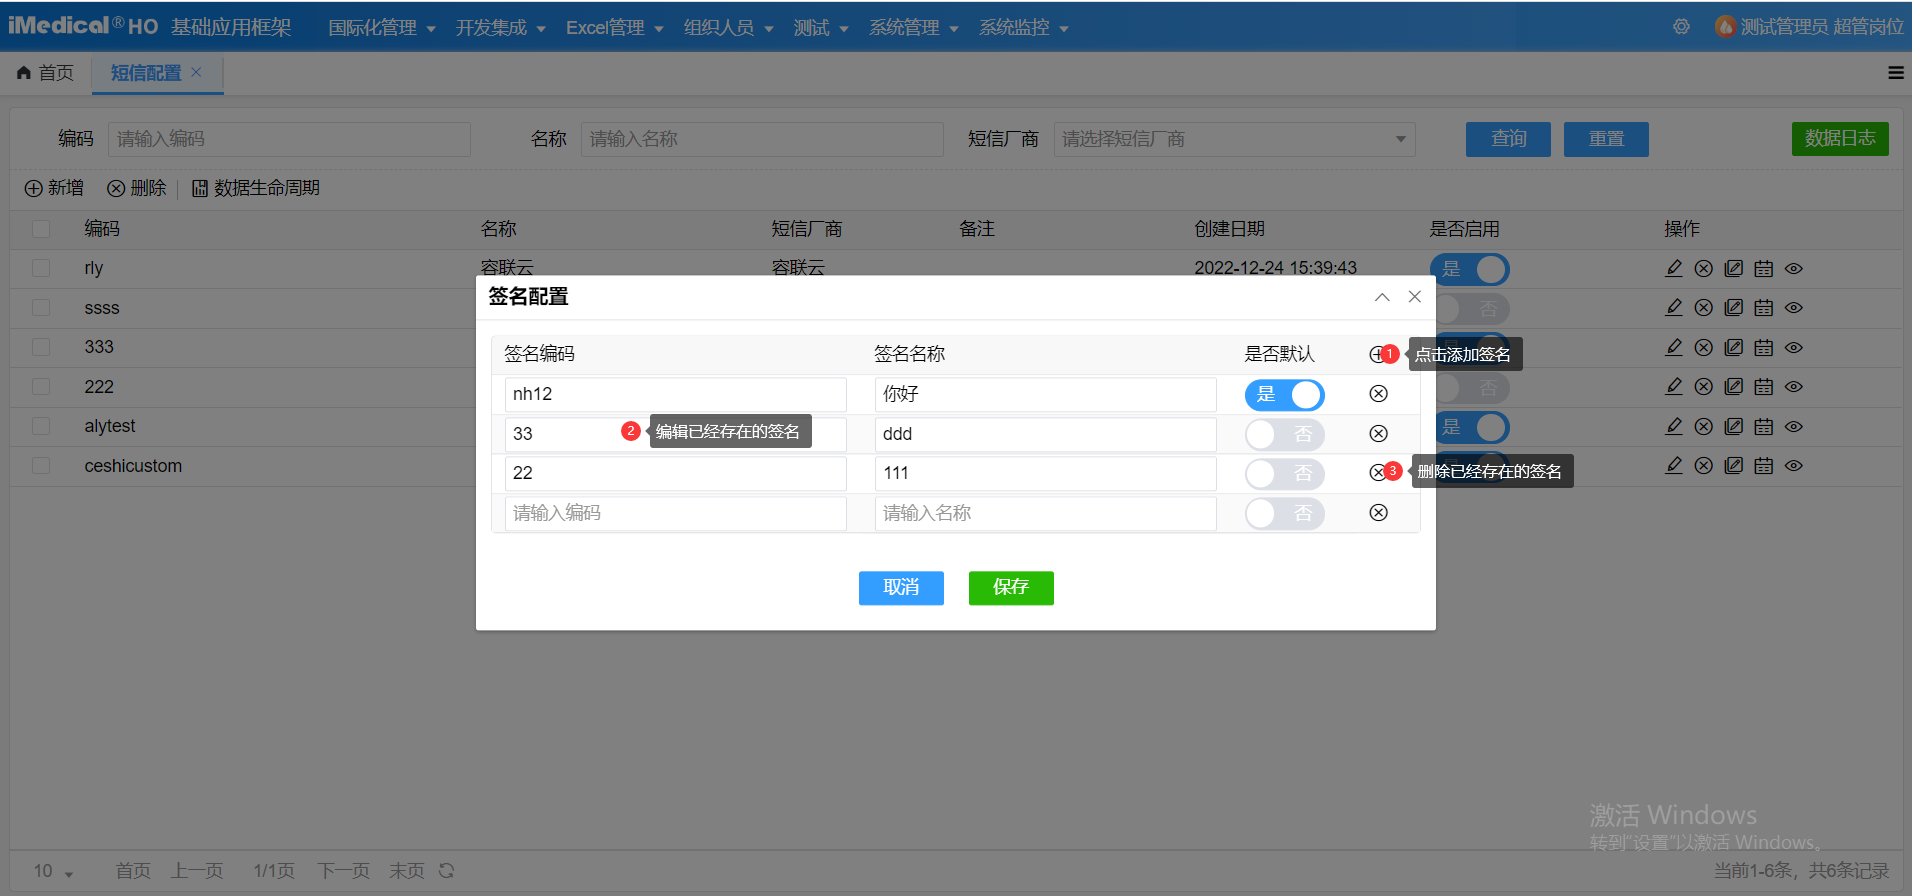View rly row with eye icon
Screen dimensions: 1920x896
(1793, 268)
